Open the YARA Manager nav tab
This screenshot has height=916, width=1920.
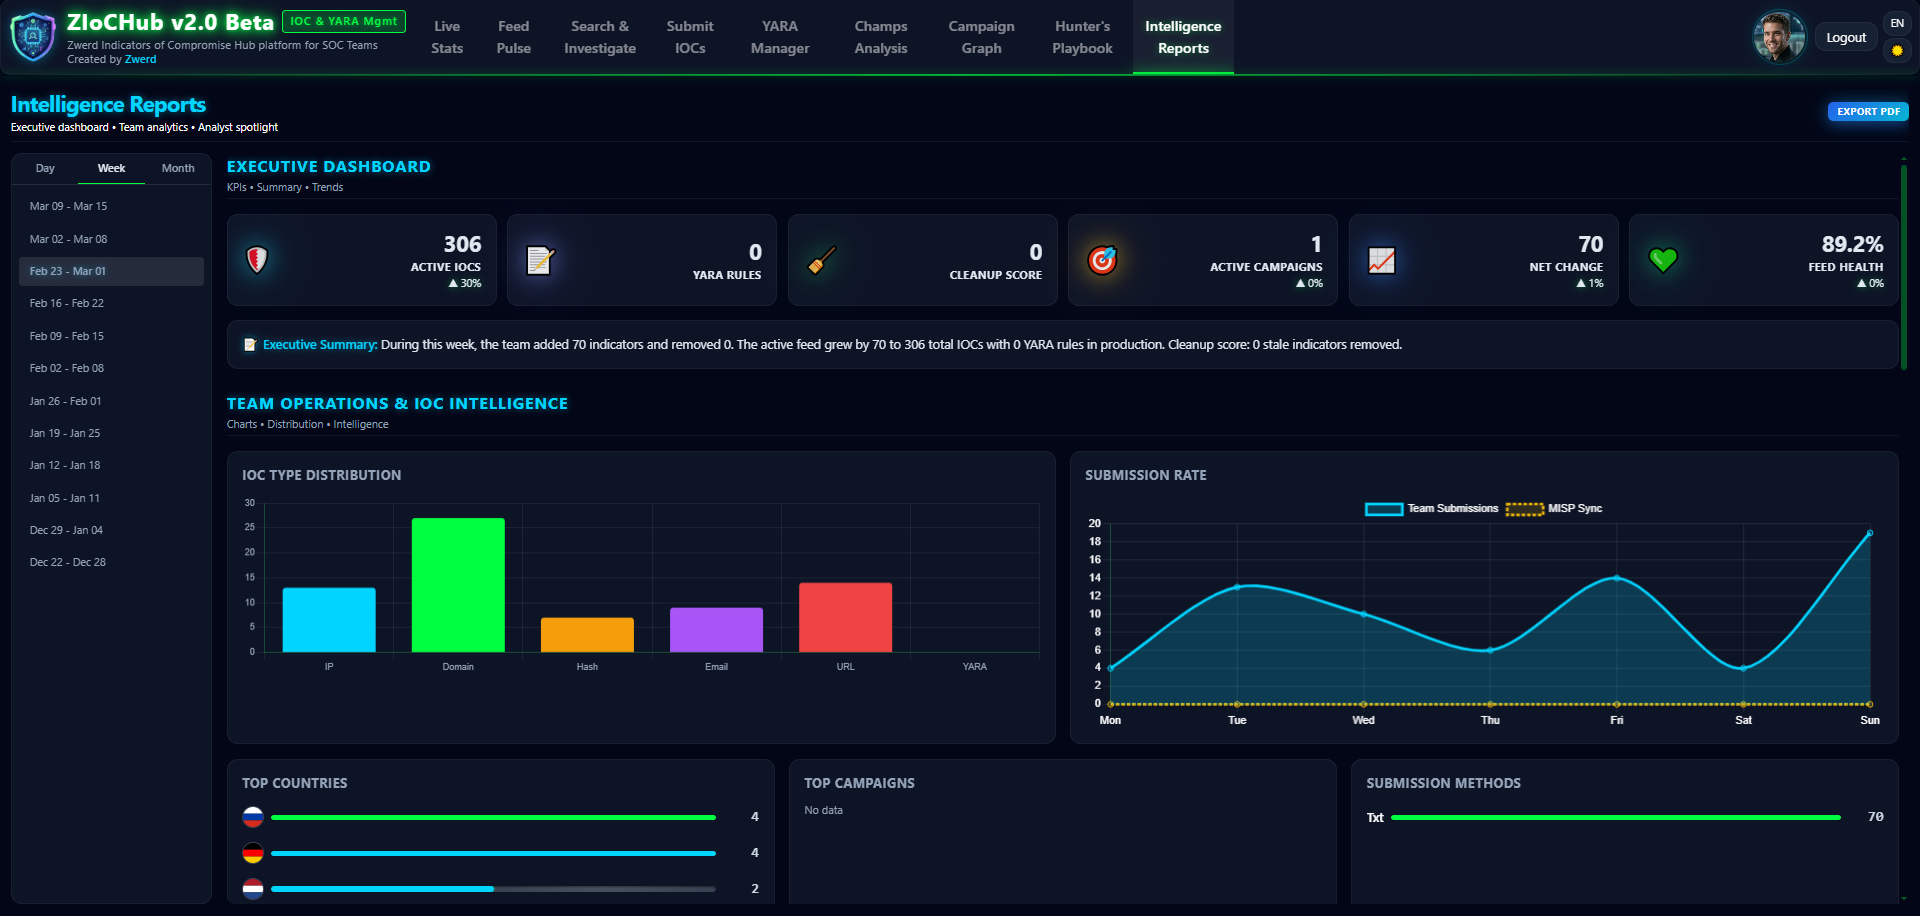[780, 37]
